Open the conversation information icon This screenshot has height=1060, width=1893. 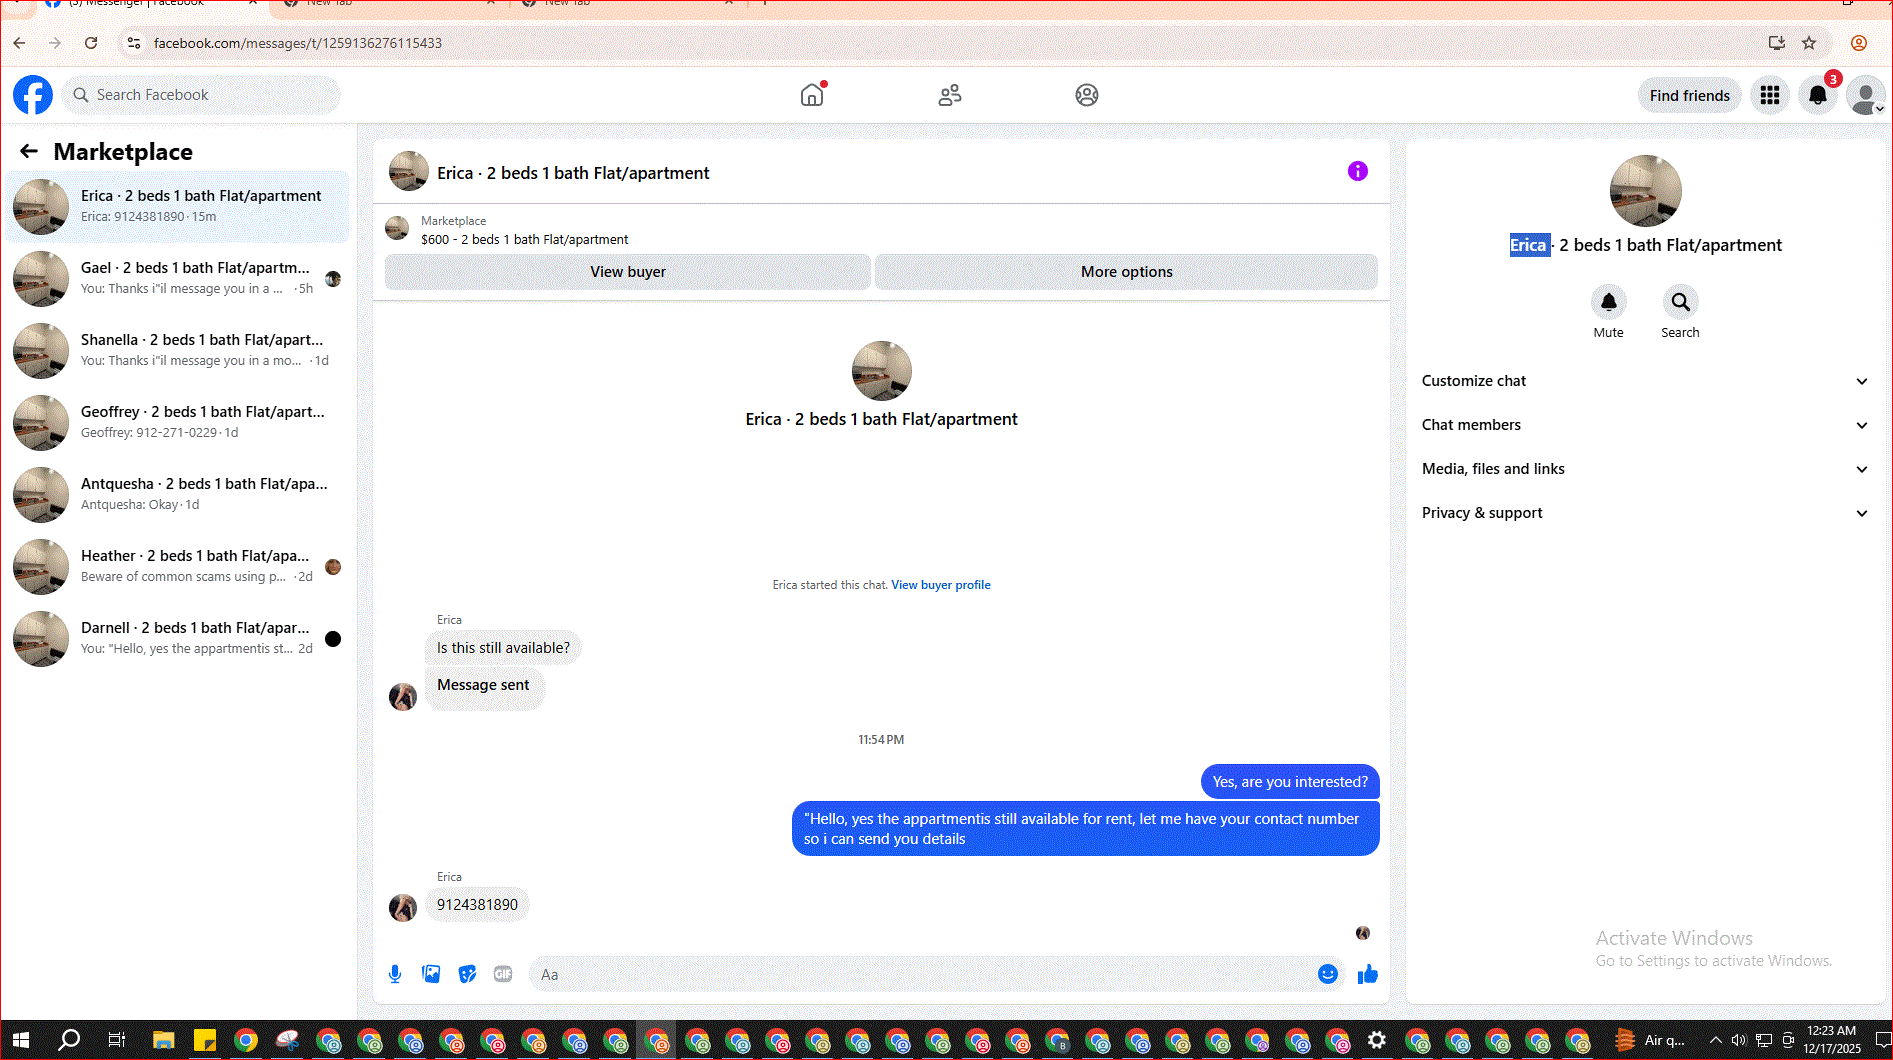pos(1357,171)
